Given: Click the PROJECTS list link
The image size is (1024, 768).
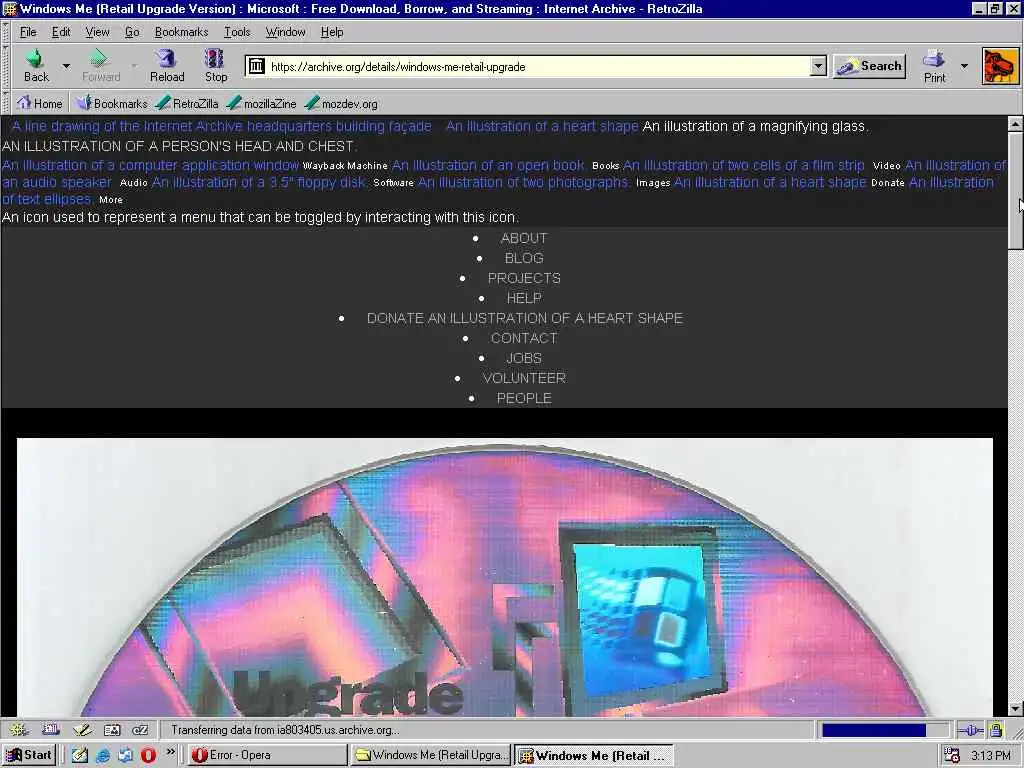Looking at the screenshot, I should pos(524,278).
